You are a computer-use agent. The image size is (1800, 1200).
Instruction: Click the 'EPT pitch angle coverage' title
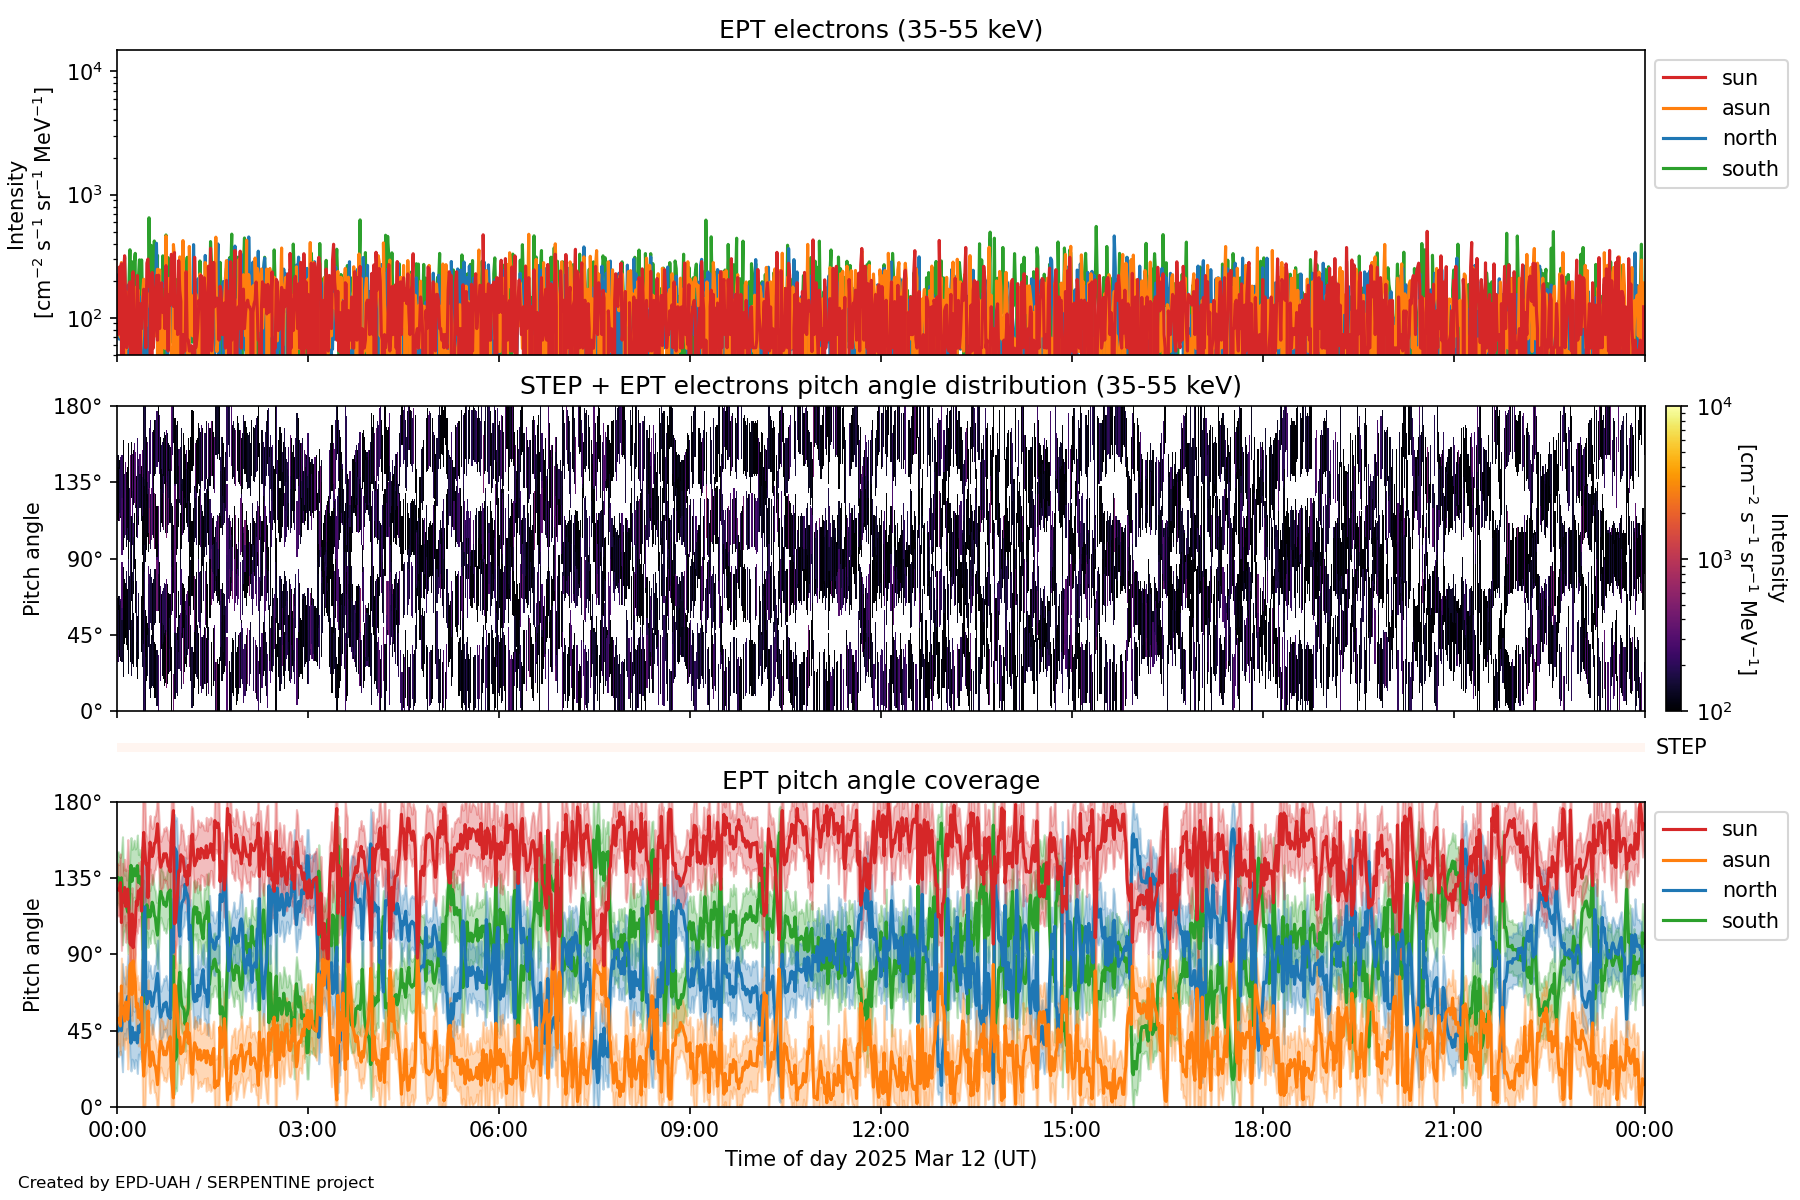pyautogui.click(x=880, y=781)
